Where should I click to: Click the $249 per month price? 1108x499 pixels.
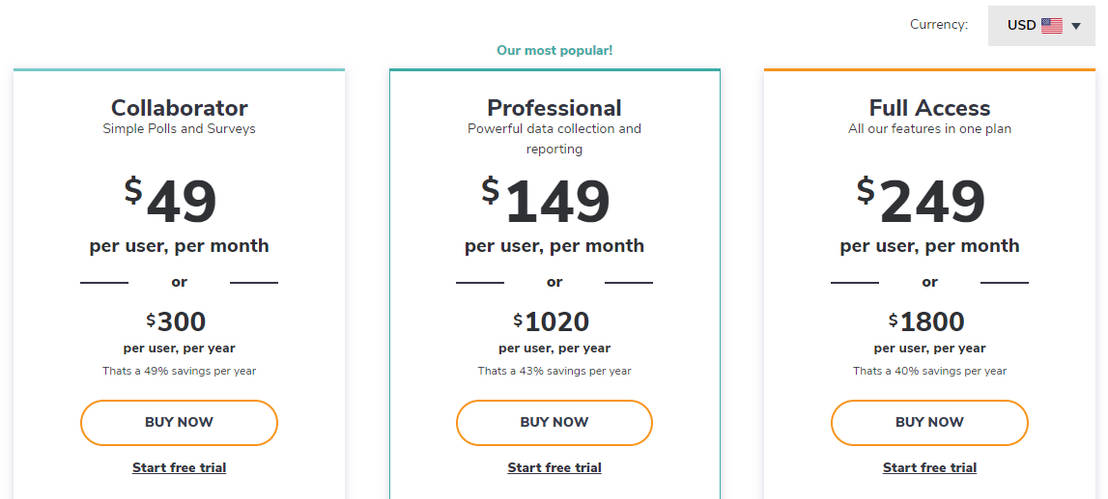point(921,201)
